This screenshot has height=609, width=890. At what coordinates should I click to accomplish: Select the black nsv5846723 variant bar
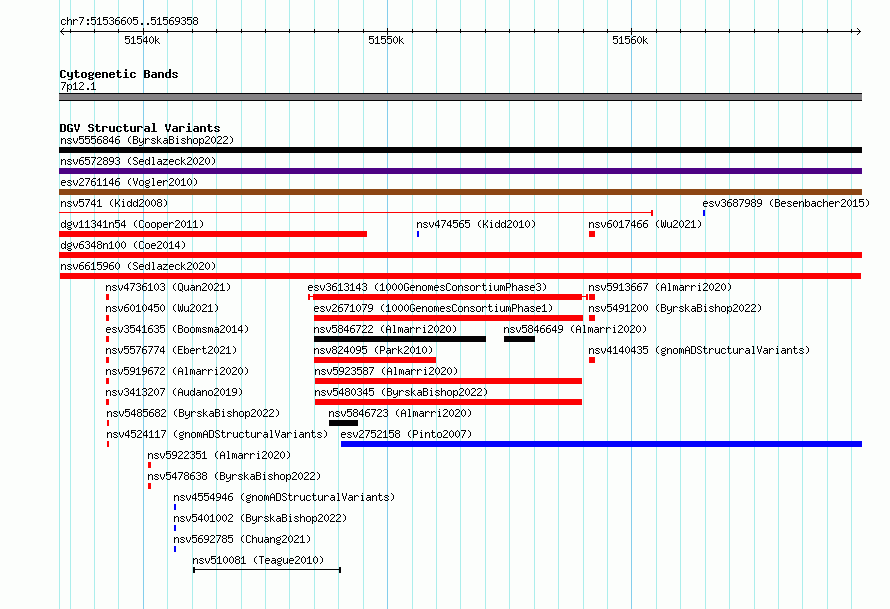[343, 423]
